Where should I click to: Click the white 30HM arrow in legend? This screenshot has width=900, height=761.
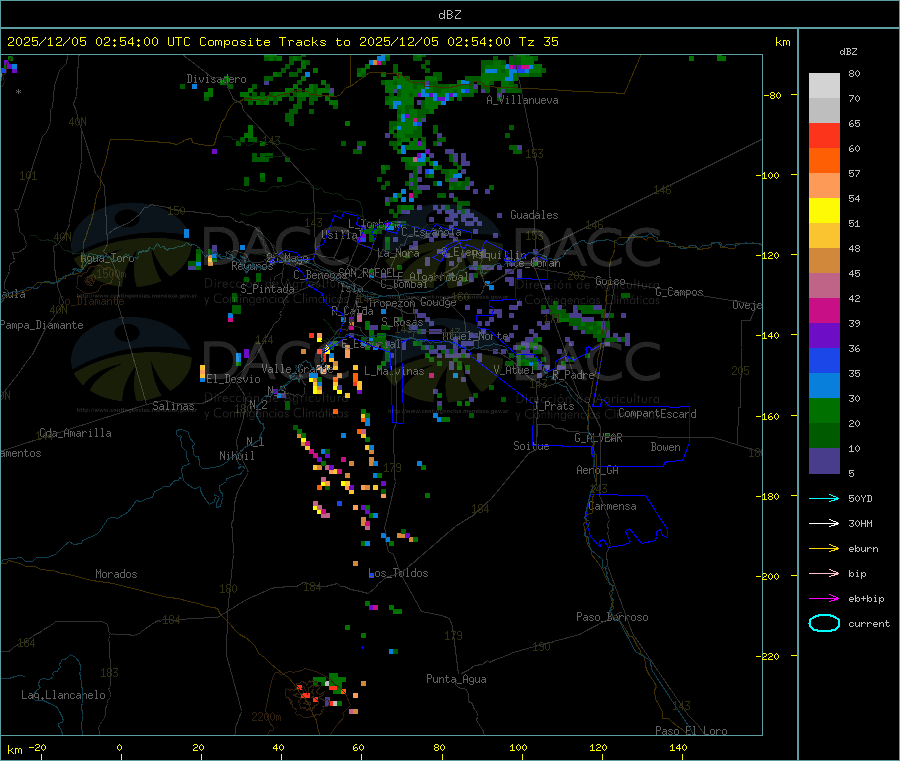pyautogui.click(x=824, y=523)
